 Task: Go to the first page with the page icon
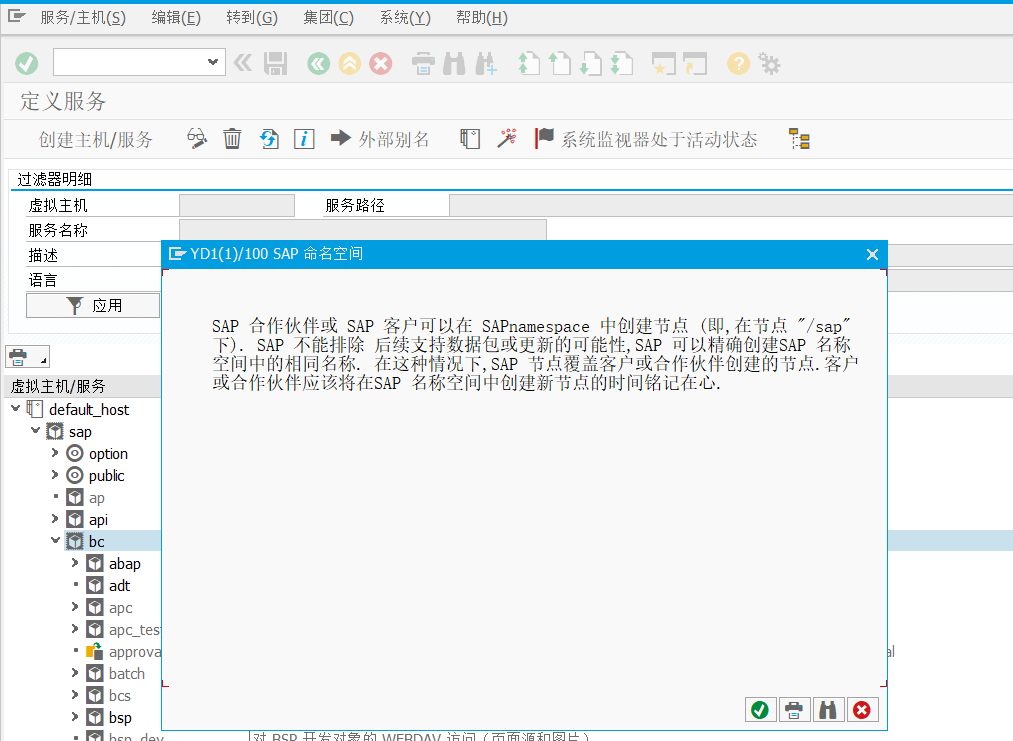[529, 63]
